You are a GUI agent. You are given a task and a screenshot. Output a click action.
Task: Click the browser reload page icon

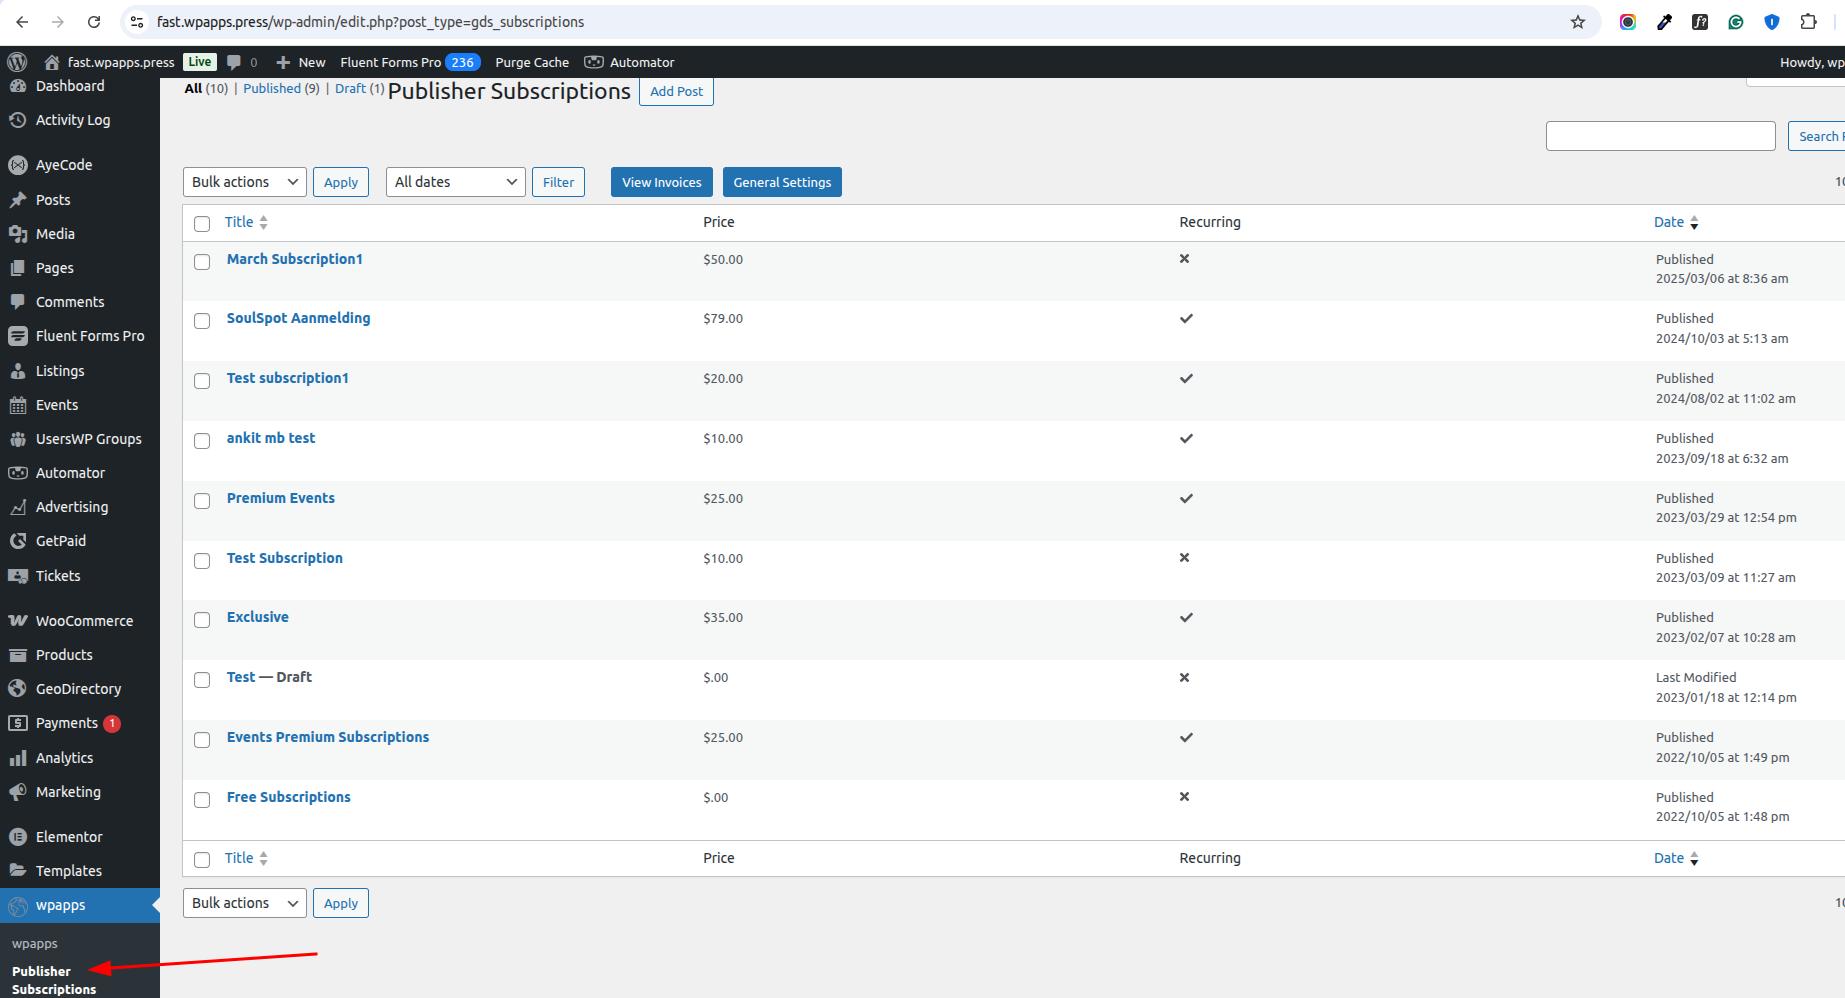[x=94, y=22]
